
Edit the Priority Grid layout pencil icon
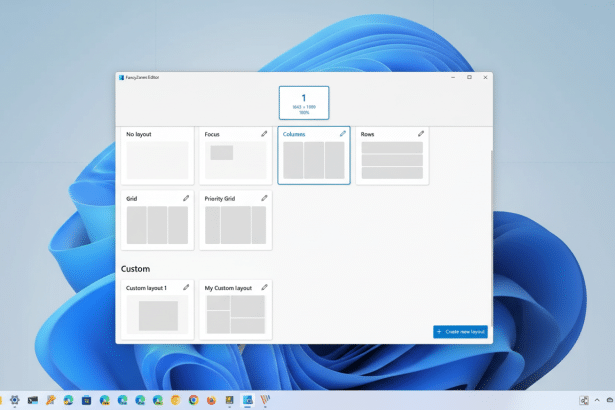coord(264,198)
